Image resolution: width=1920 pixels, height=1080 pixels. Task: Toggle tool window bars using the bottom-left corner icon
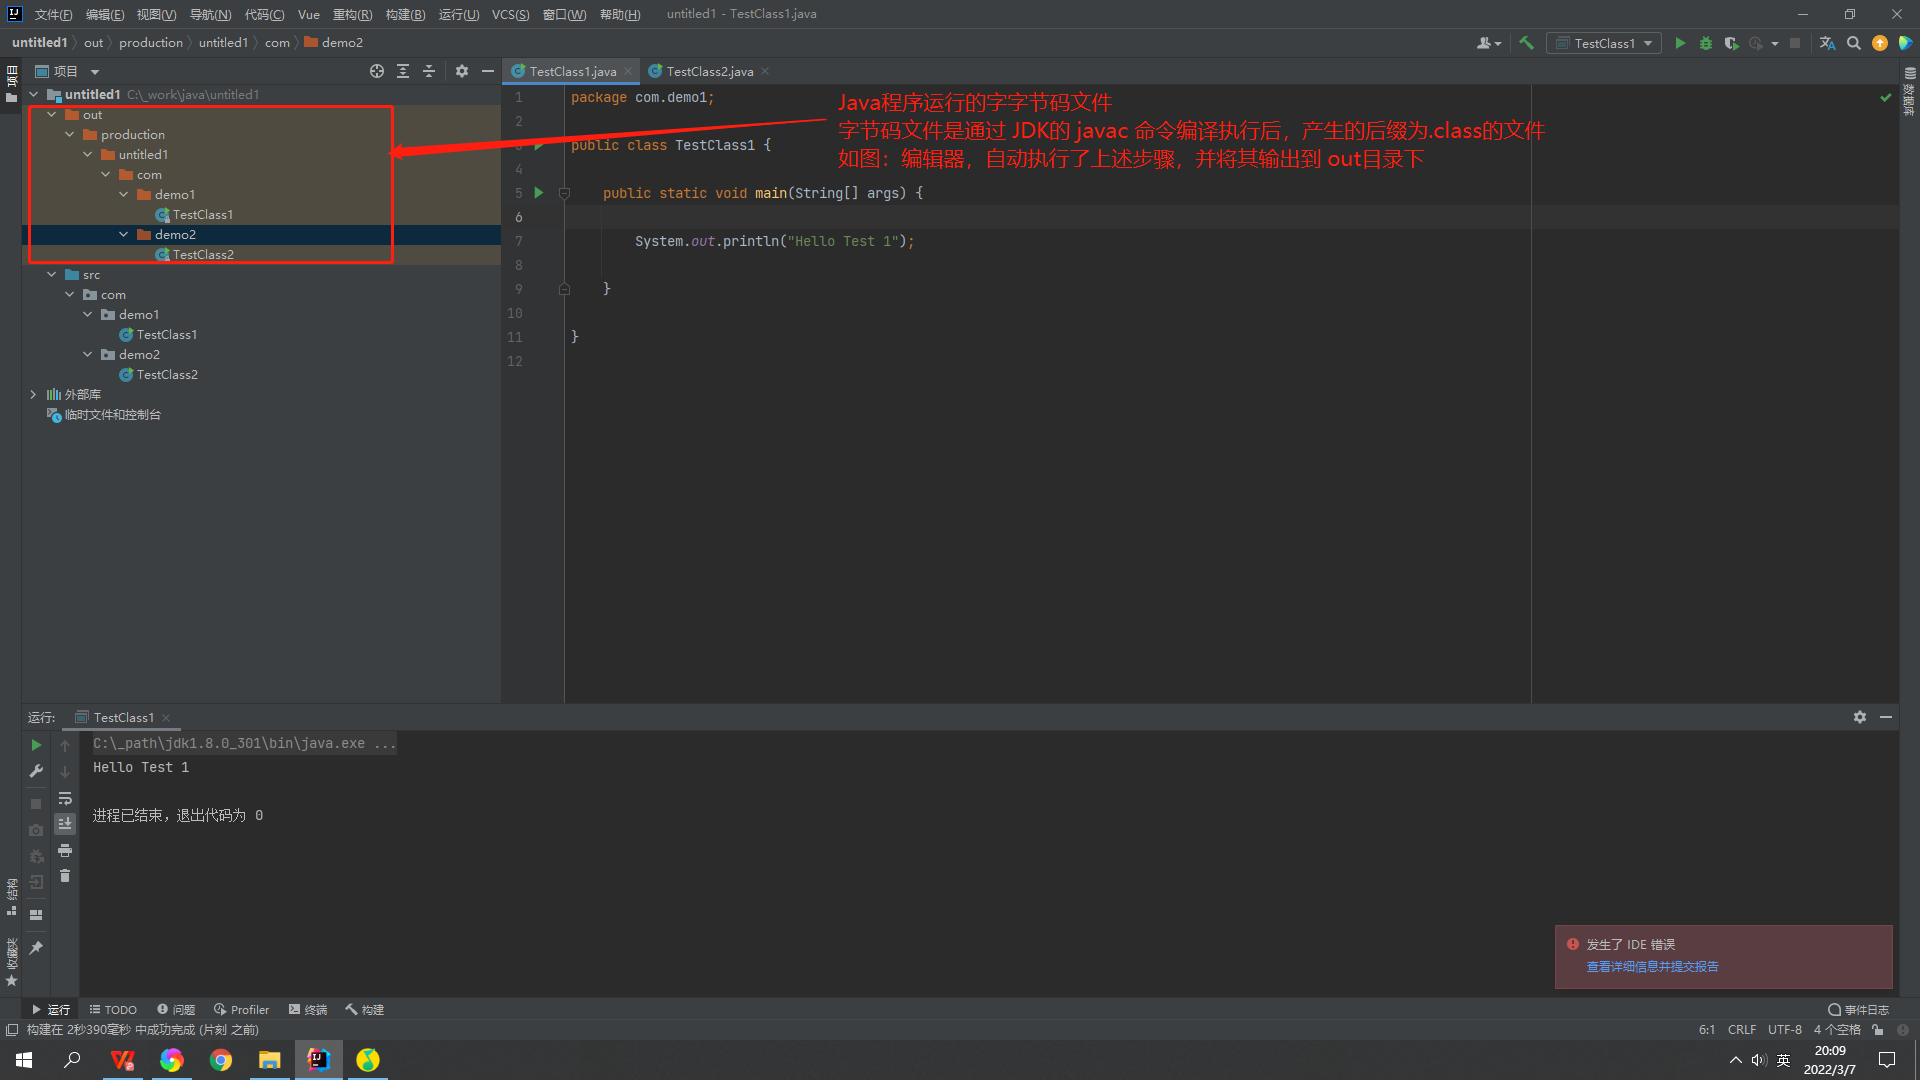(12, 1029)
